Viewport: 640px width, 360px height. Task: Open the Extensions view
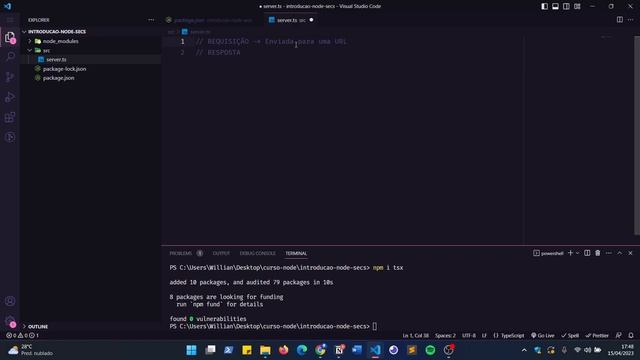click(x=10, y=118)
